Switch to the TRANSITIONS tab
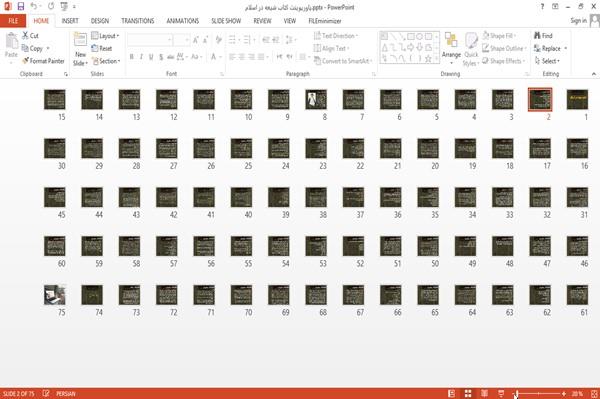 [x=138, y=21]
